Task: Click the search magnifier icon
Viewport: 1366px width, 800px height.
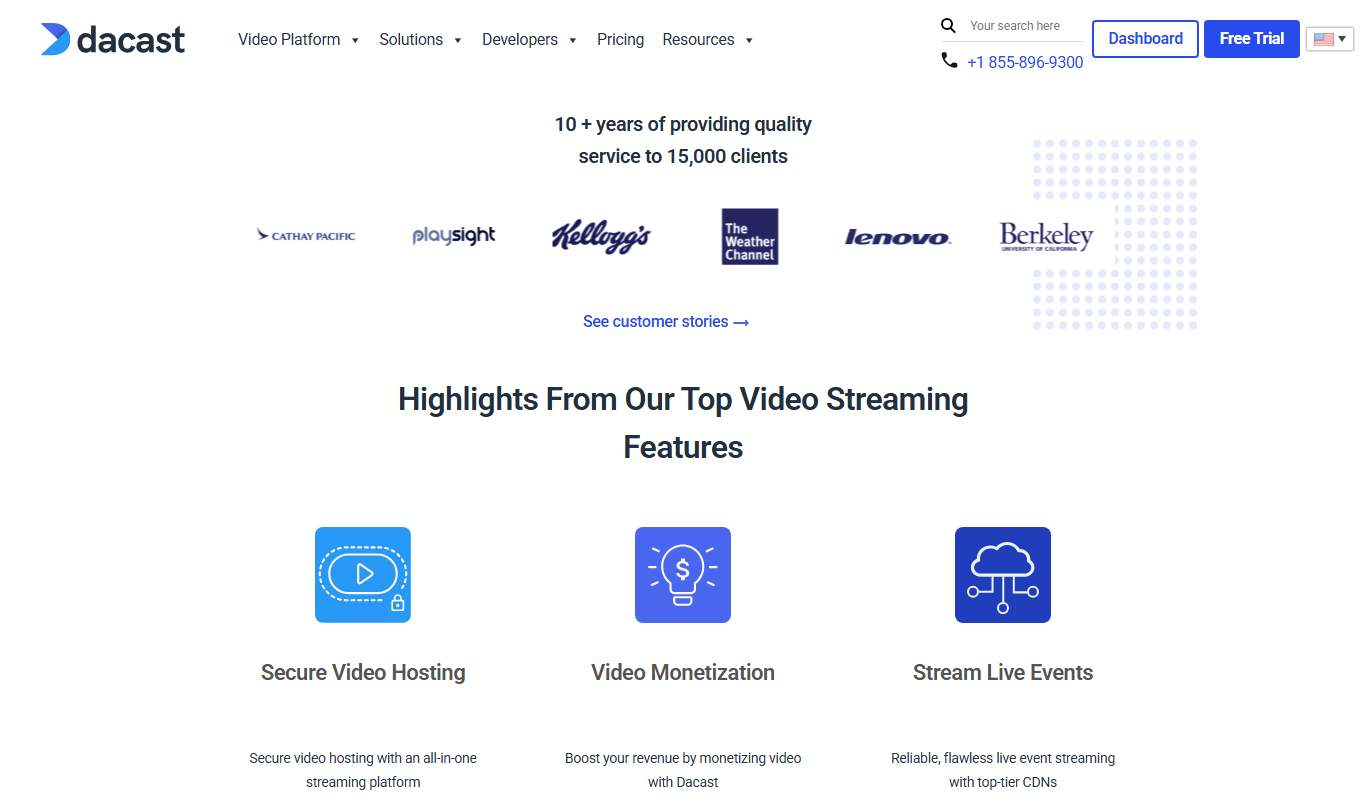Action: pyautogui.click(x=949, y=26)
